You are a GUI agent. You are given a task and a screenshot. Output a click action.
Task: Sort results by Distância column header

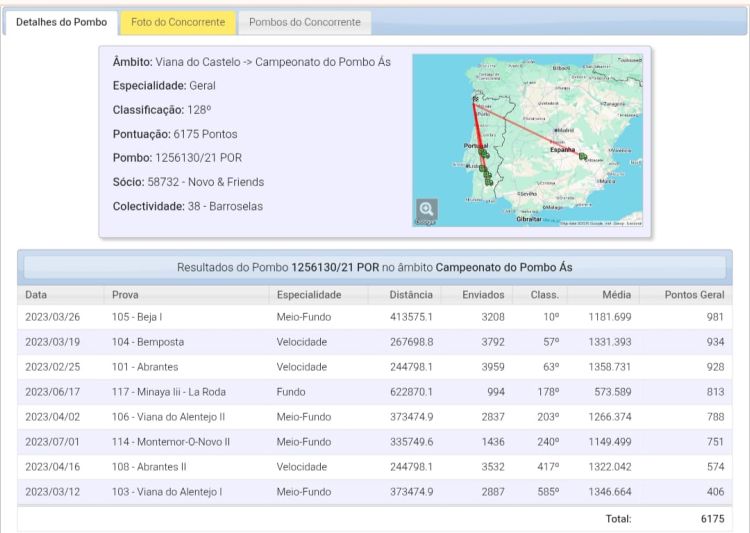[411, 295]
